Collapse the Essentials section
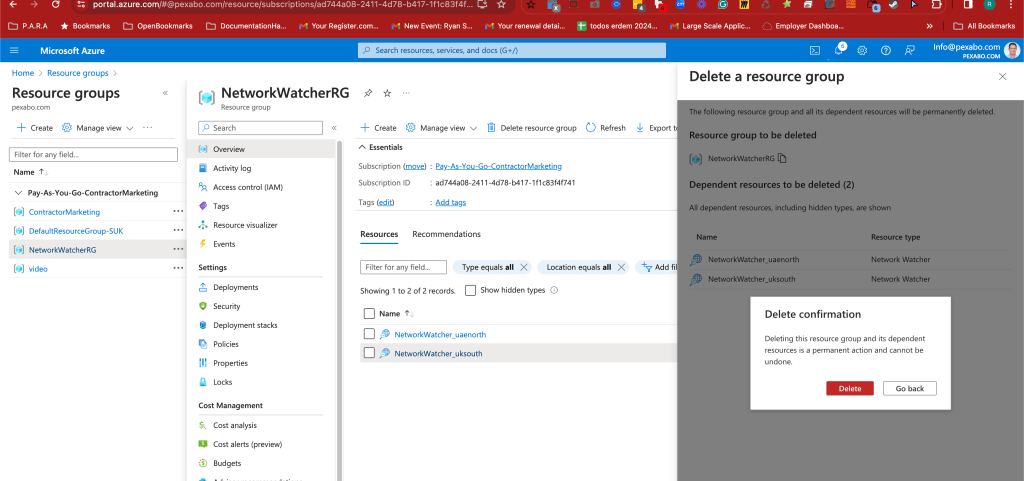The height and width of the screenshot is (481, 1024). coord(381,147)
